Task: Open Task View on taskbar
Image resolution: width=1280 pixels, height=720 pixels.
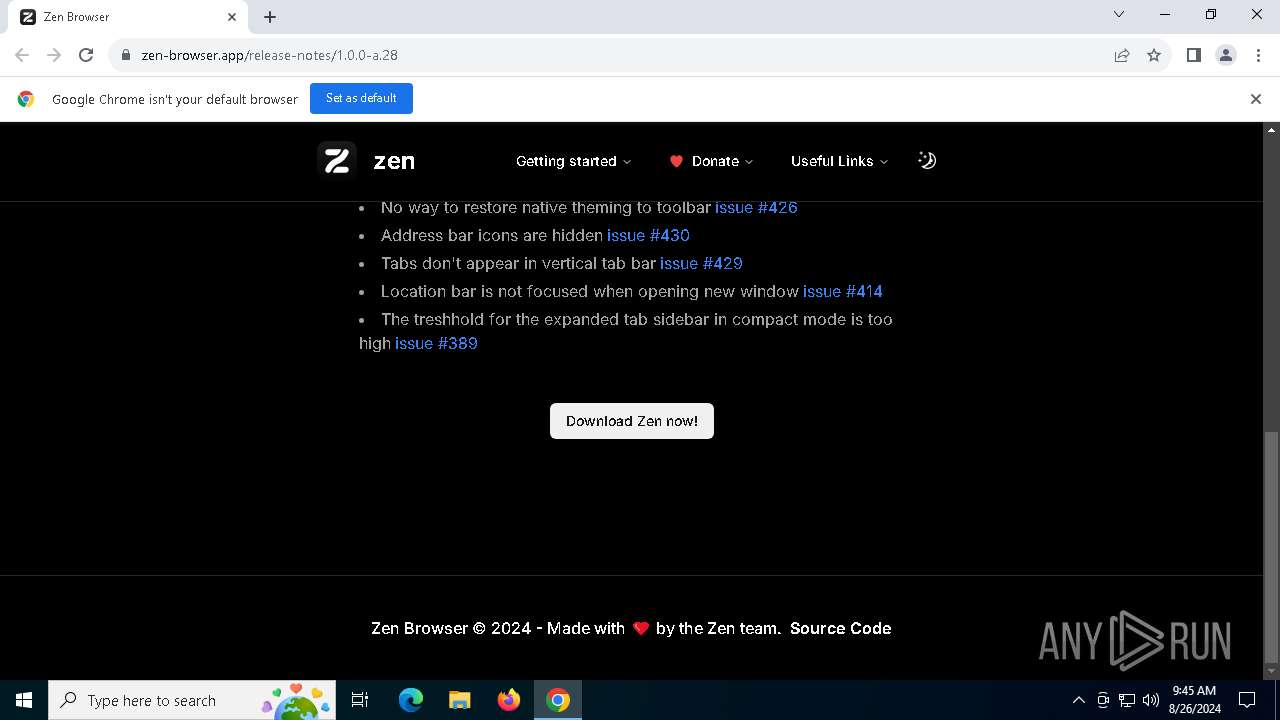Action: (x=360, y=700)
